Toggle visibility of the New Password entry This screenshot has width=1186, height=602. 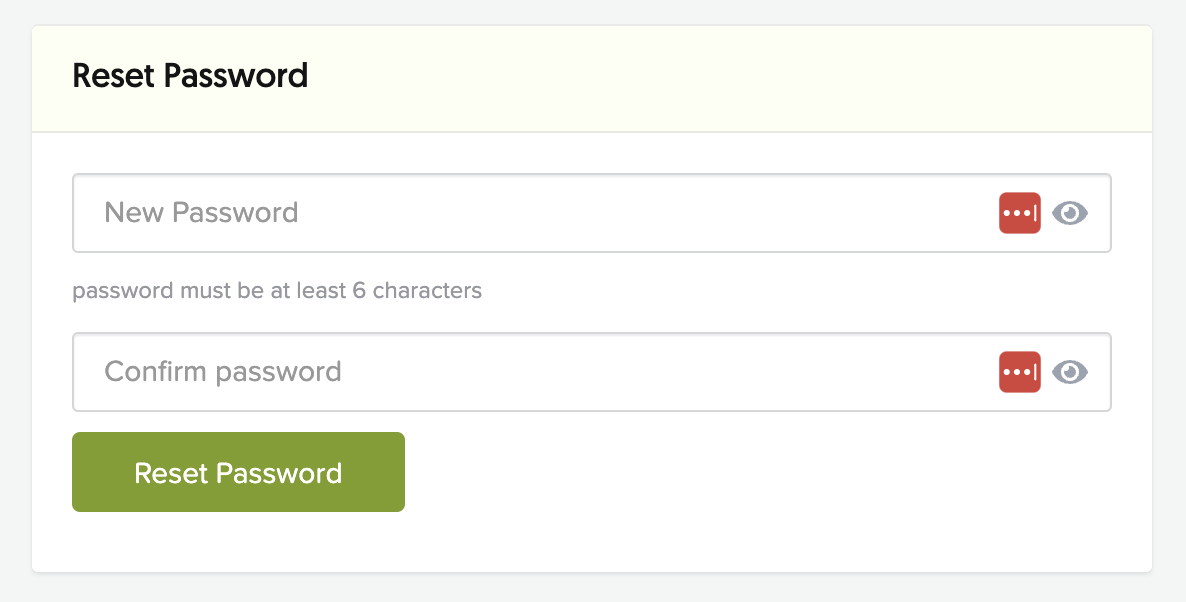[1070, 213]
